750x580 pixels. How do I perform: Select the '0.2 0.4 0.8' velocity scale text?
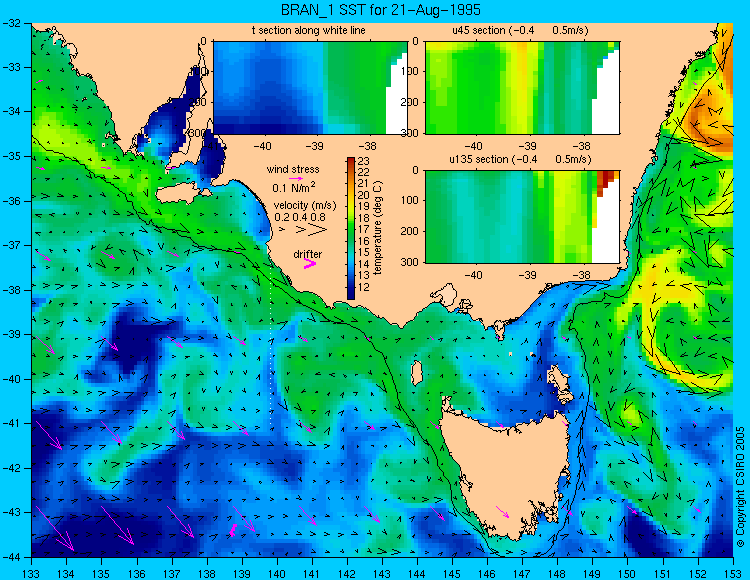300,217
